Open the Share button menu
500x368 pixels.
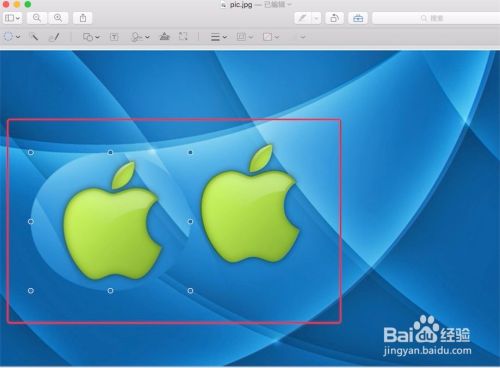[83, 18]
